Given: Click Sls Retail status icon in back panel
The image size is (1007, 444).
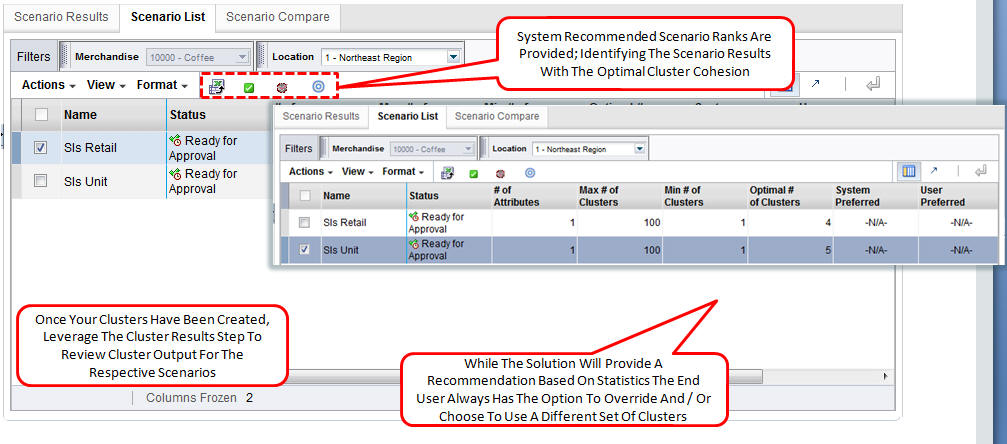Looking at the screenshot, I should click(175, 141).
